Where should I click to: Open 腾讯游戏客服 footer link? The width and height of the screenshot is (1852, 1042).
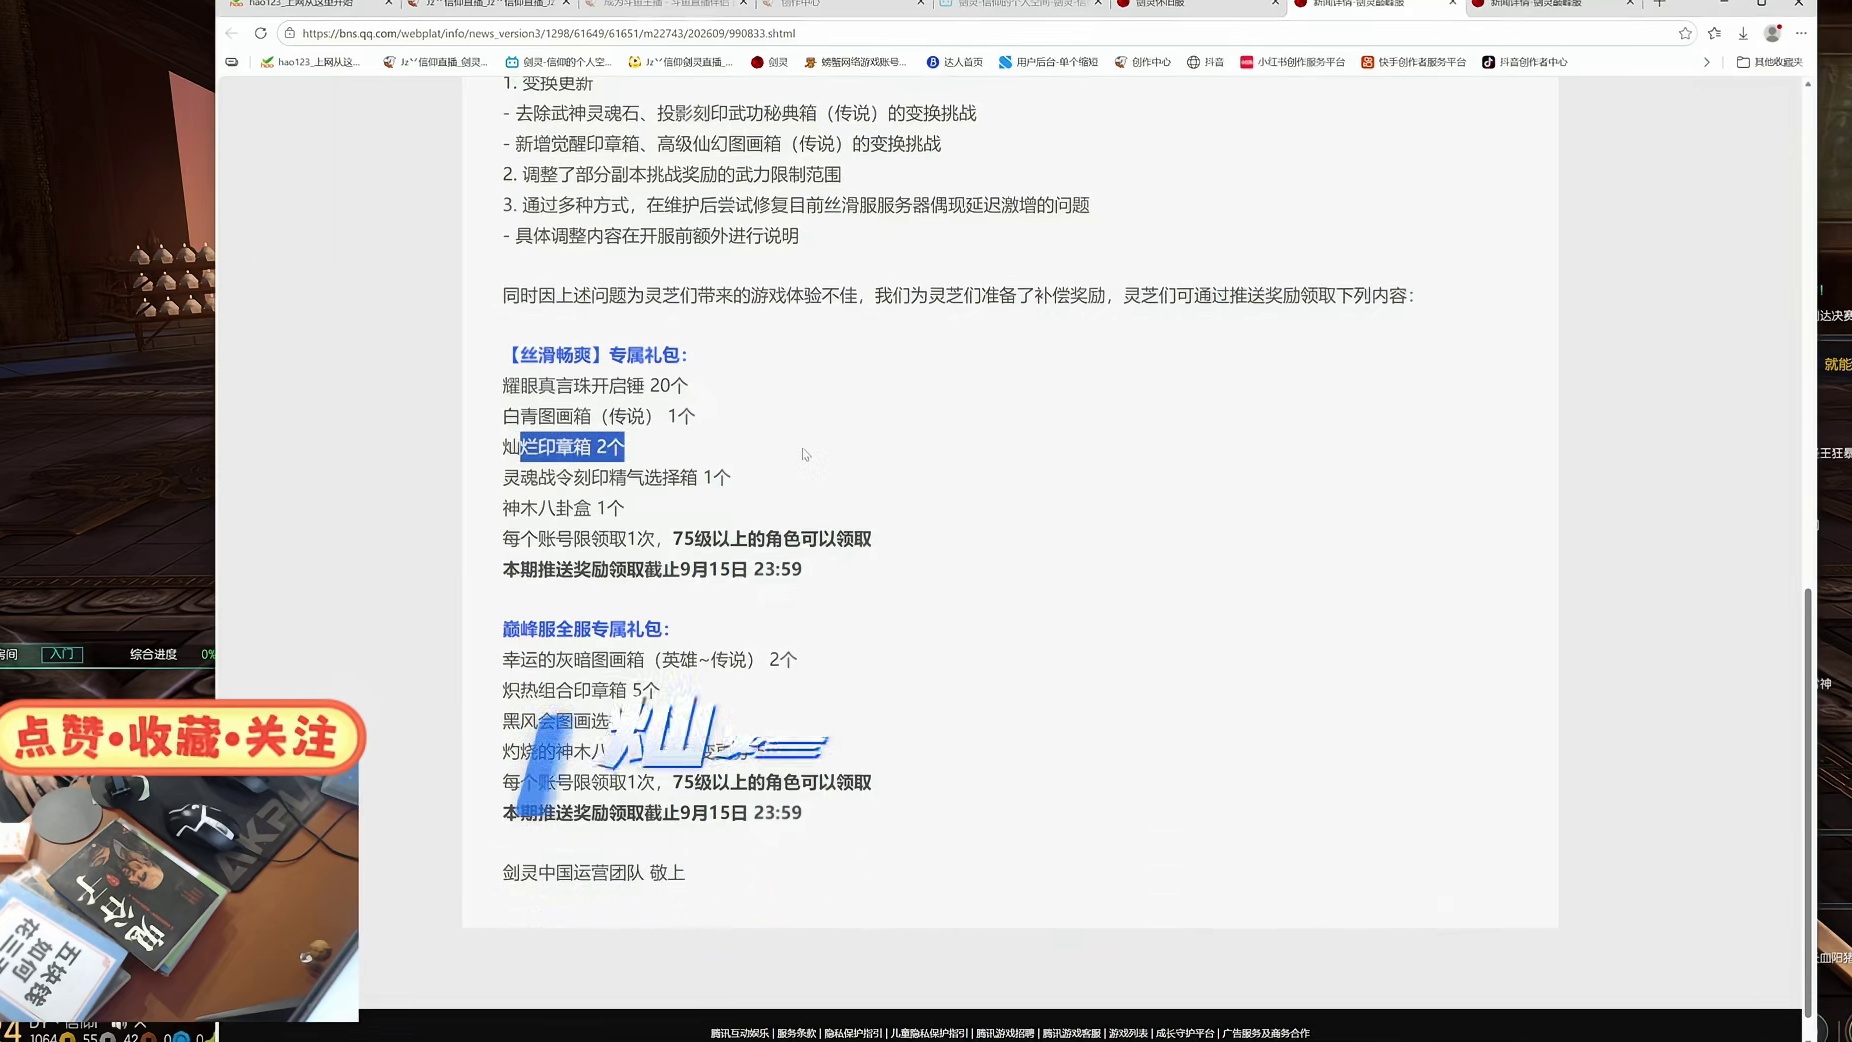[x=1072, y=1033]
